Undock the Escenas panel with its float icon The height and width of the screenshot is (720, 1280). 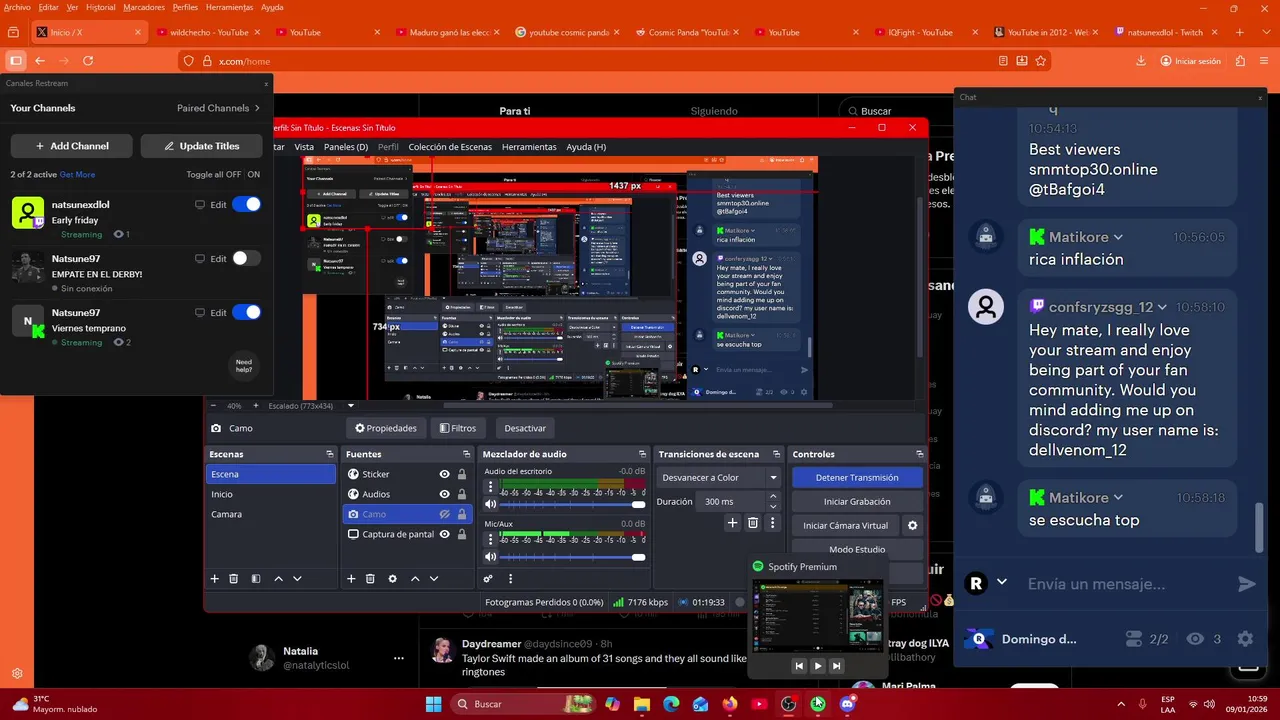[330, 454]
